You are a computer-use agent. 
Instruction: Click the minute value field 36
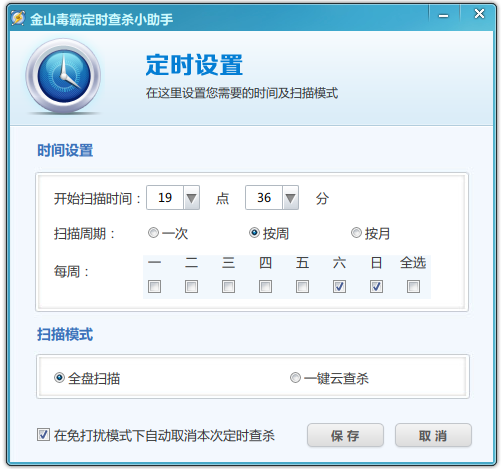[264, 198]
